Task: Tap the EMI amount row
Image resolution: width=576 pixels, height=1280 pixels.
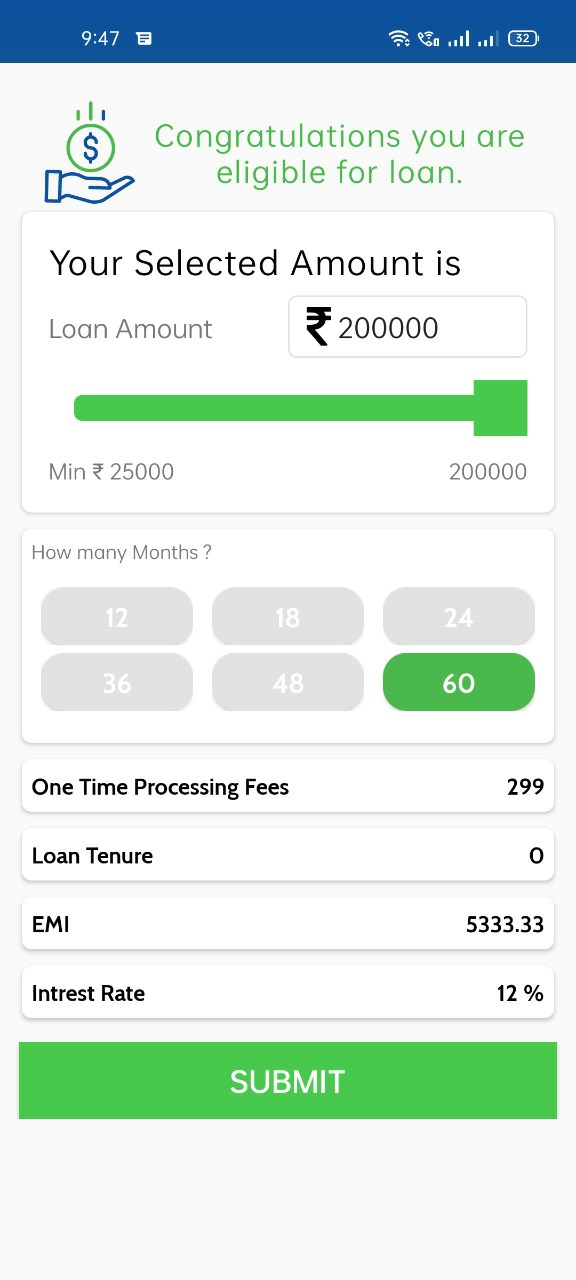Action: tap(288, 924)
